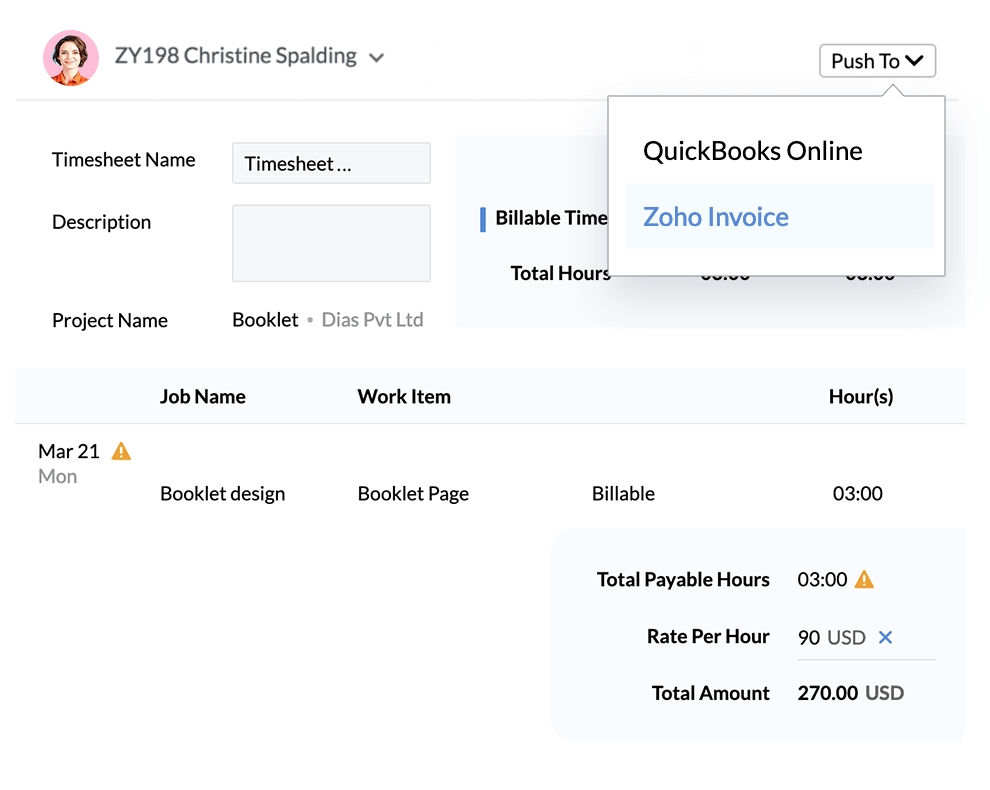The height and width of the screenshot is (790, 990).
Task: Open the Push To dropdown button
Action: (x=877, y=61)
